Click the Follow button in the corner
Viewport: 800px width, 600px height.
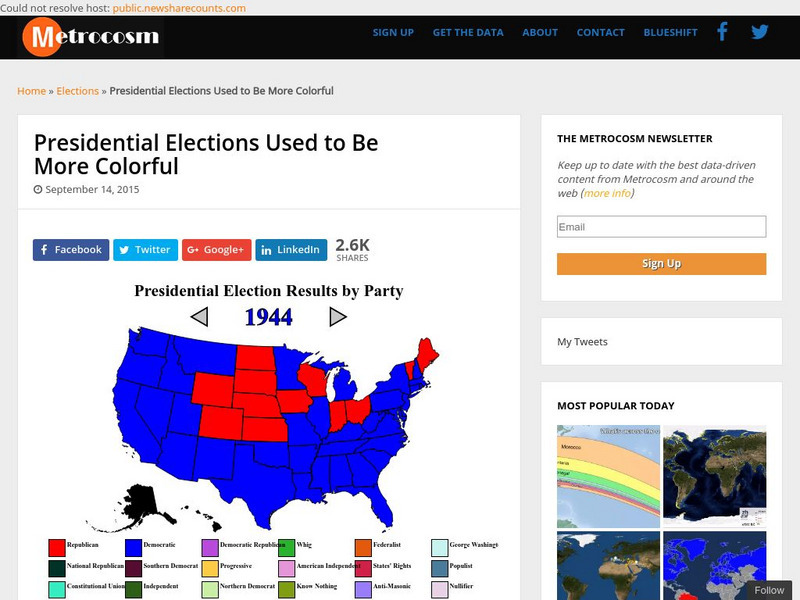[x=769, y=590]
